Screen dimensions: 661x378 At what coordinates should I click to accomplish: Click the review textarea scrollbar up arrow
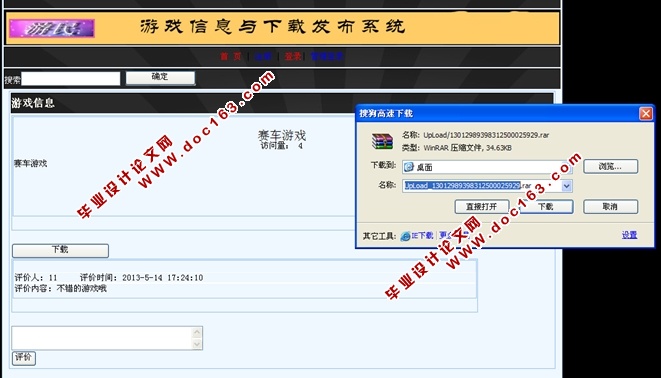[197, 332]
